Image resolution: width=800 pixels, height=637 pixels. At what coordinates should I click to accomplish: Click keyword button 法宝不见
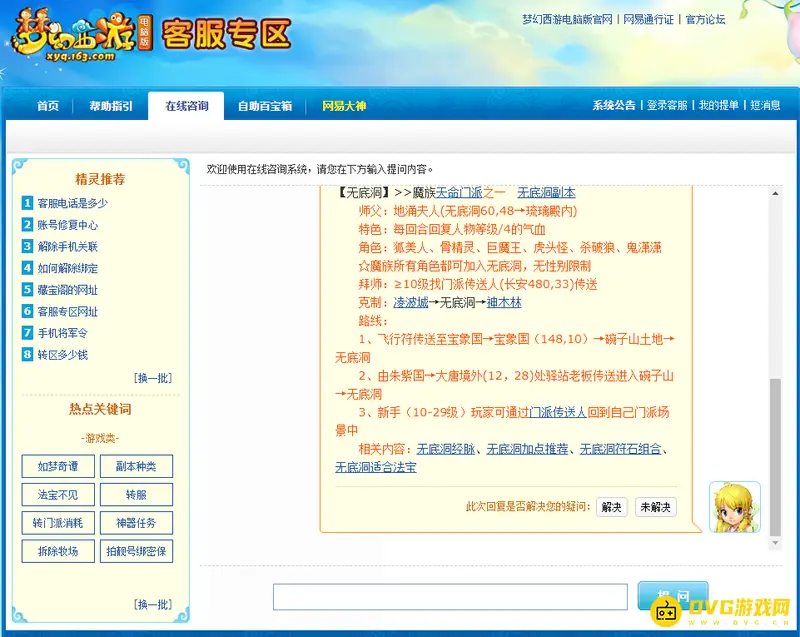click(x=58, y=495)
